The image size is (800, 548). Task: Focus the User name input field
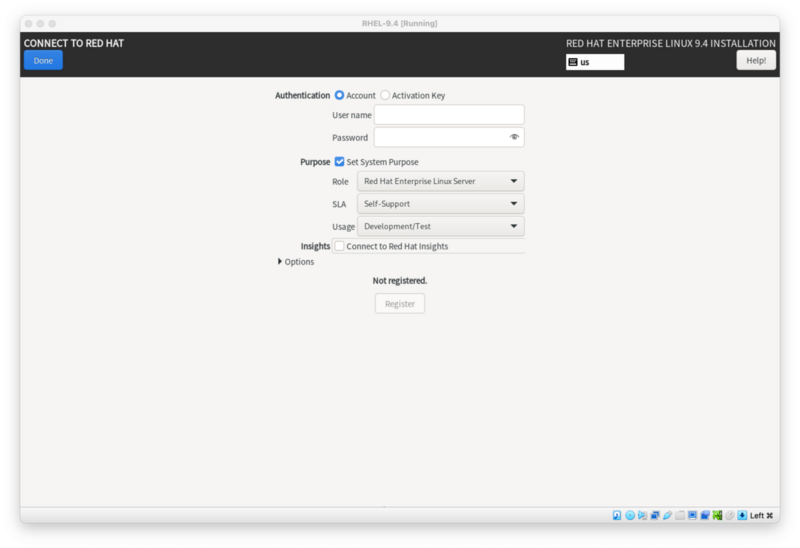coord(449,115)
